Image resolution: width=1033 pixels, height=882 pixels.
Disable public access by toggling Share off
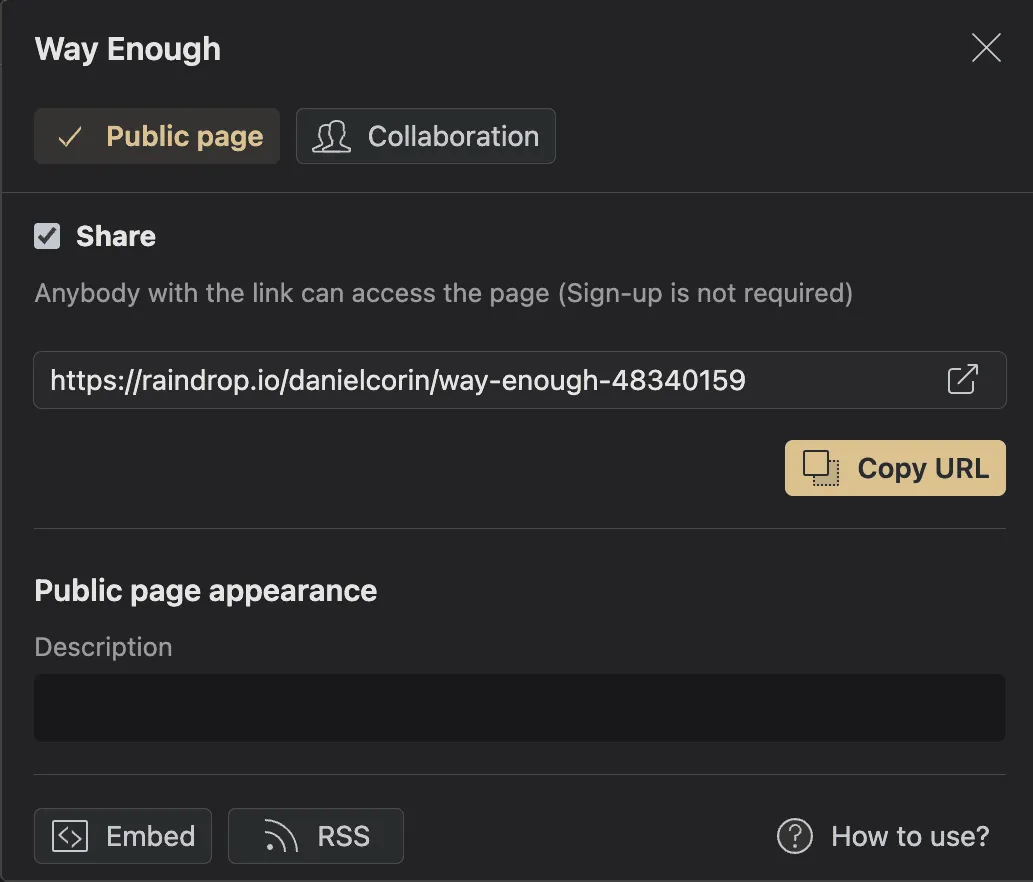pos(46,236)
